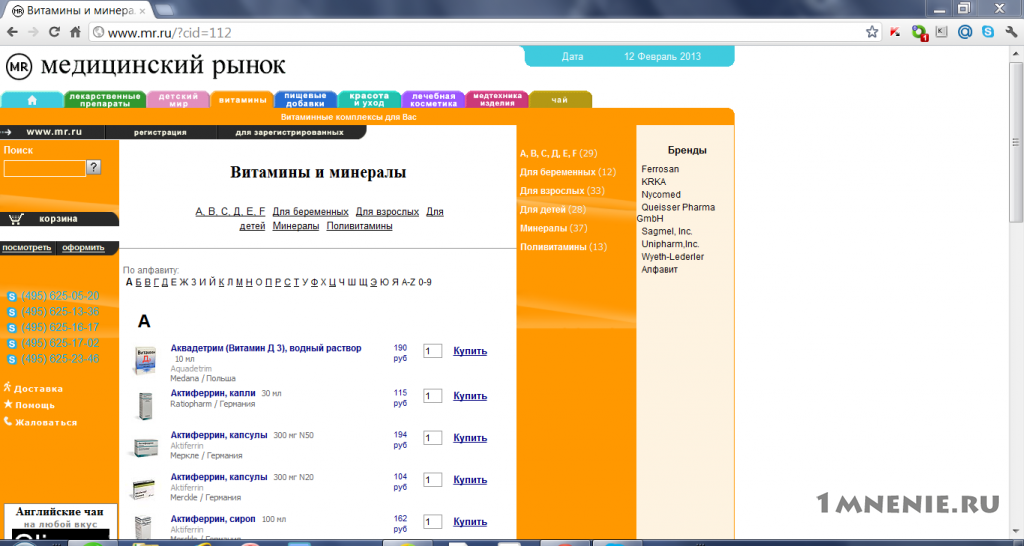Open красота и уход tab

[x=370, y=100]
